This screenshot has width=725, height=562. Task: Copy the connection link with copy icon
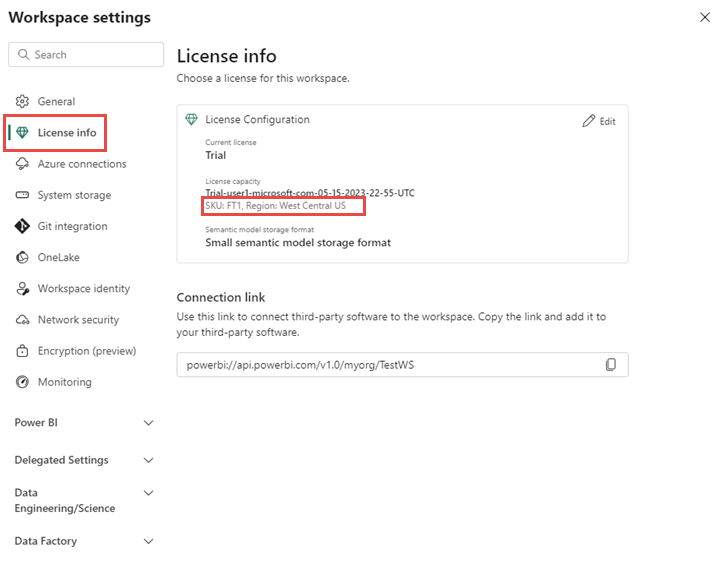tap(611, 365)
